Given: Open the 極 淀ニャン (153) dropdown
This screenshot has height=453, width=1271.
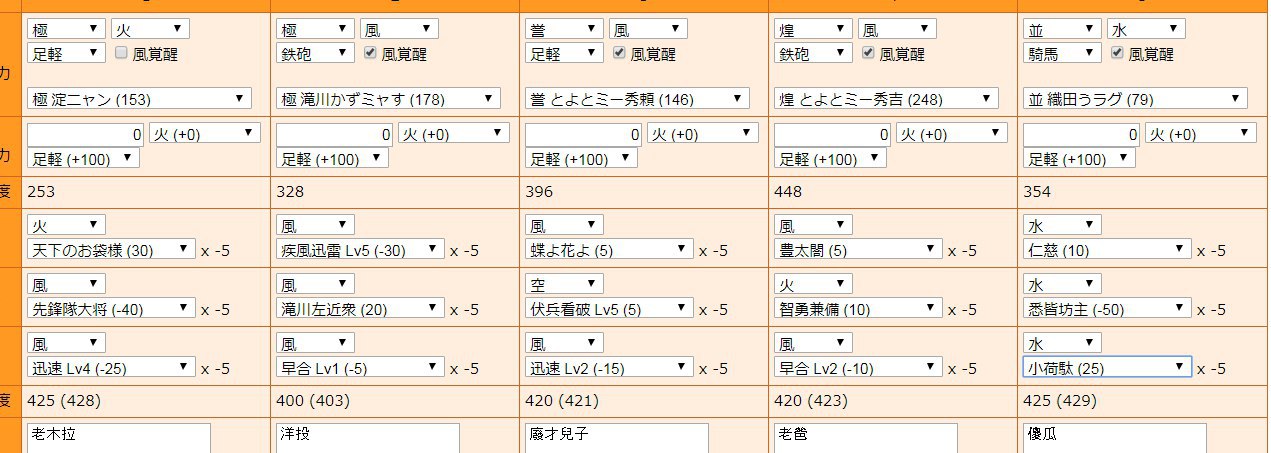Looking at the screenshot, I should pyautogui.click(x=139, y=99).
